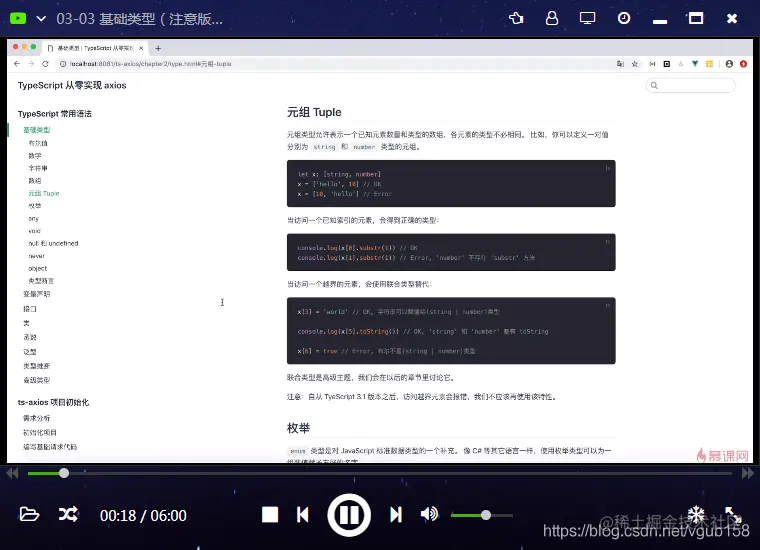
Task: Click the green video player logo
Action: coord(18,18)
